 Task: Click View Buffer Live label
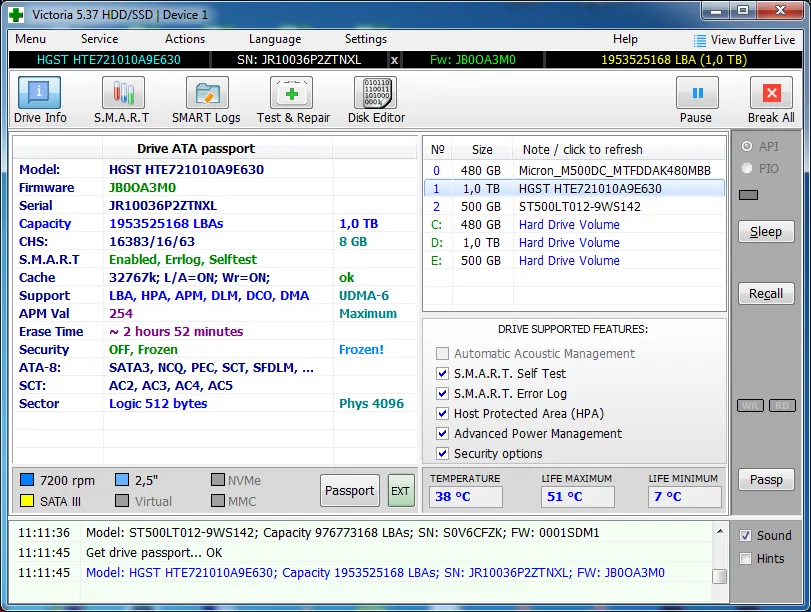click(753, 40)
